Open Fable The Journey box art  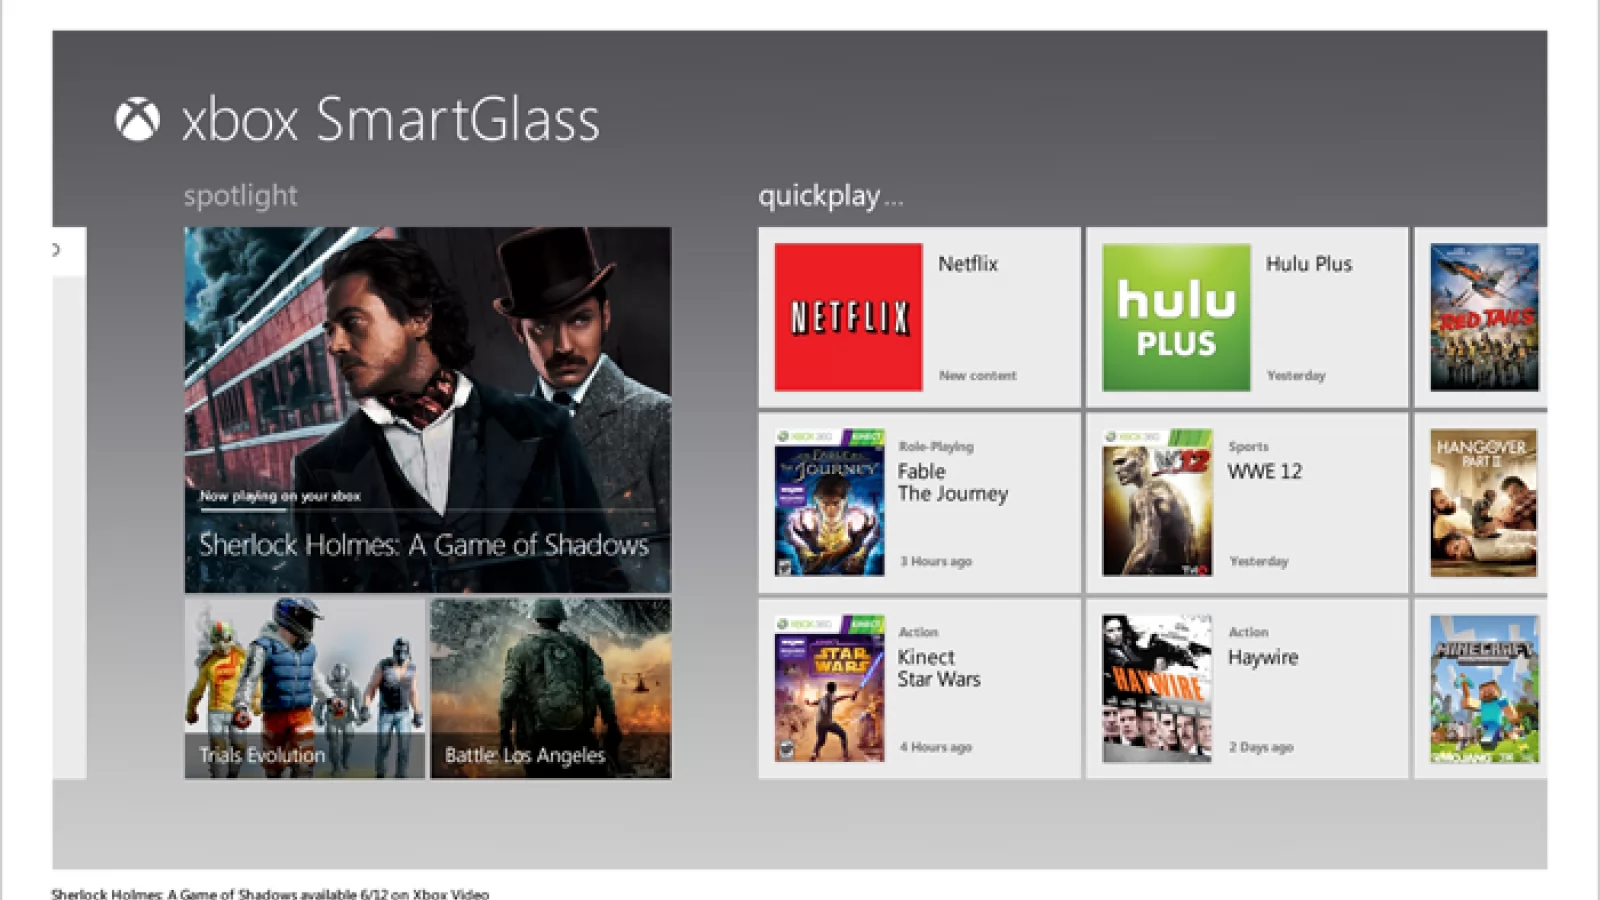[x=830, y=503]
